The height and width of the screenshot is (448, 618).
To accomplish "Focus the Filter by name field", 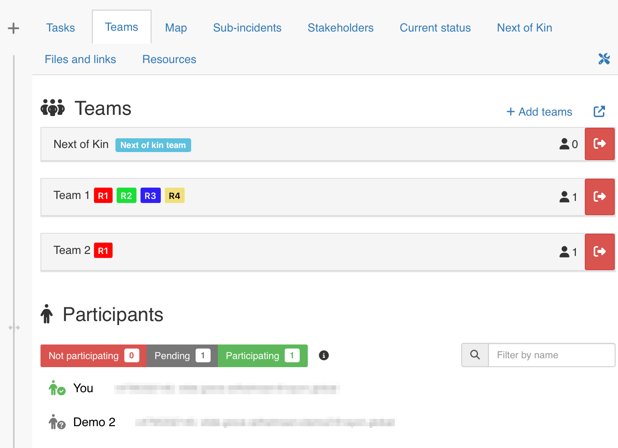I will 551,355.
